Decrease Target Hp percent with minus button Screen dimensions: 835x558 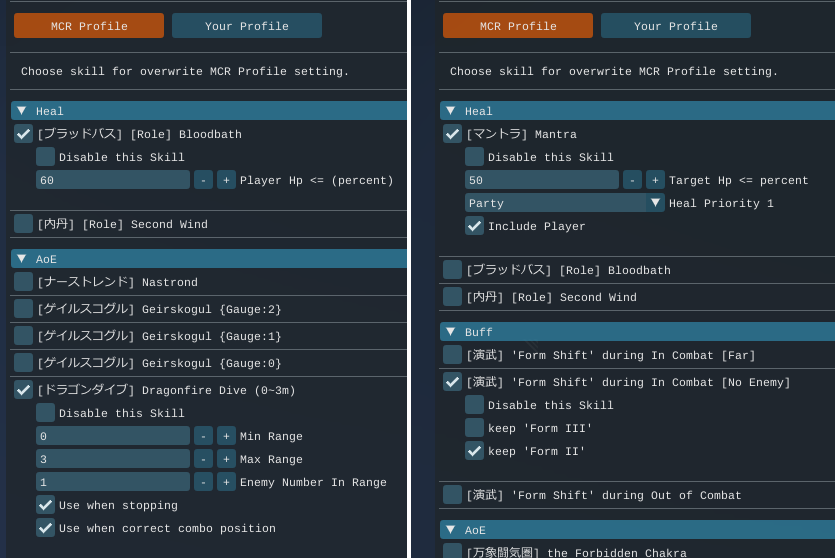(x=632, y=180)
